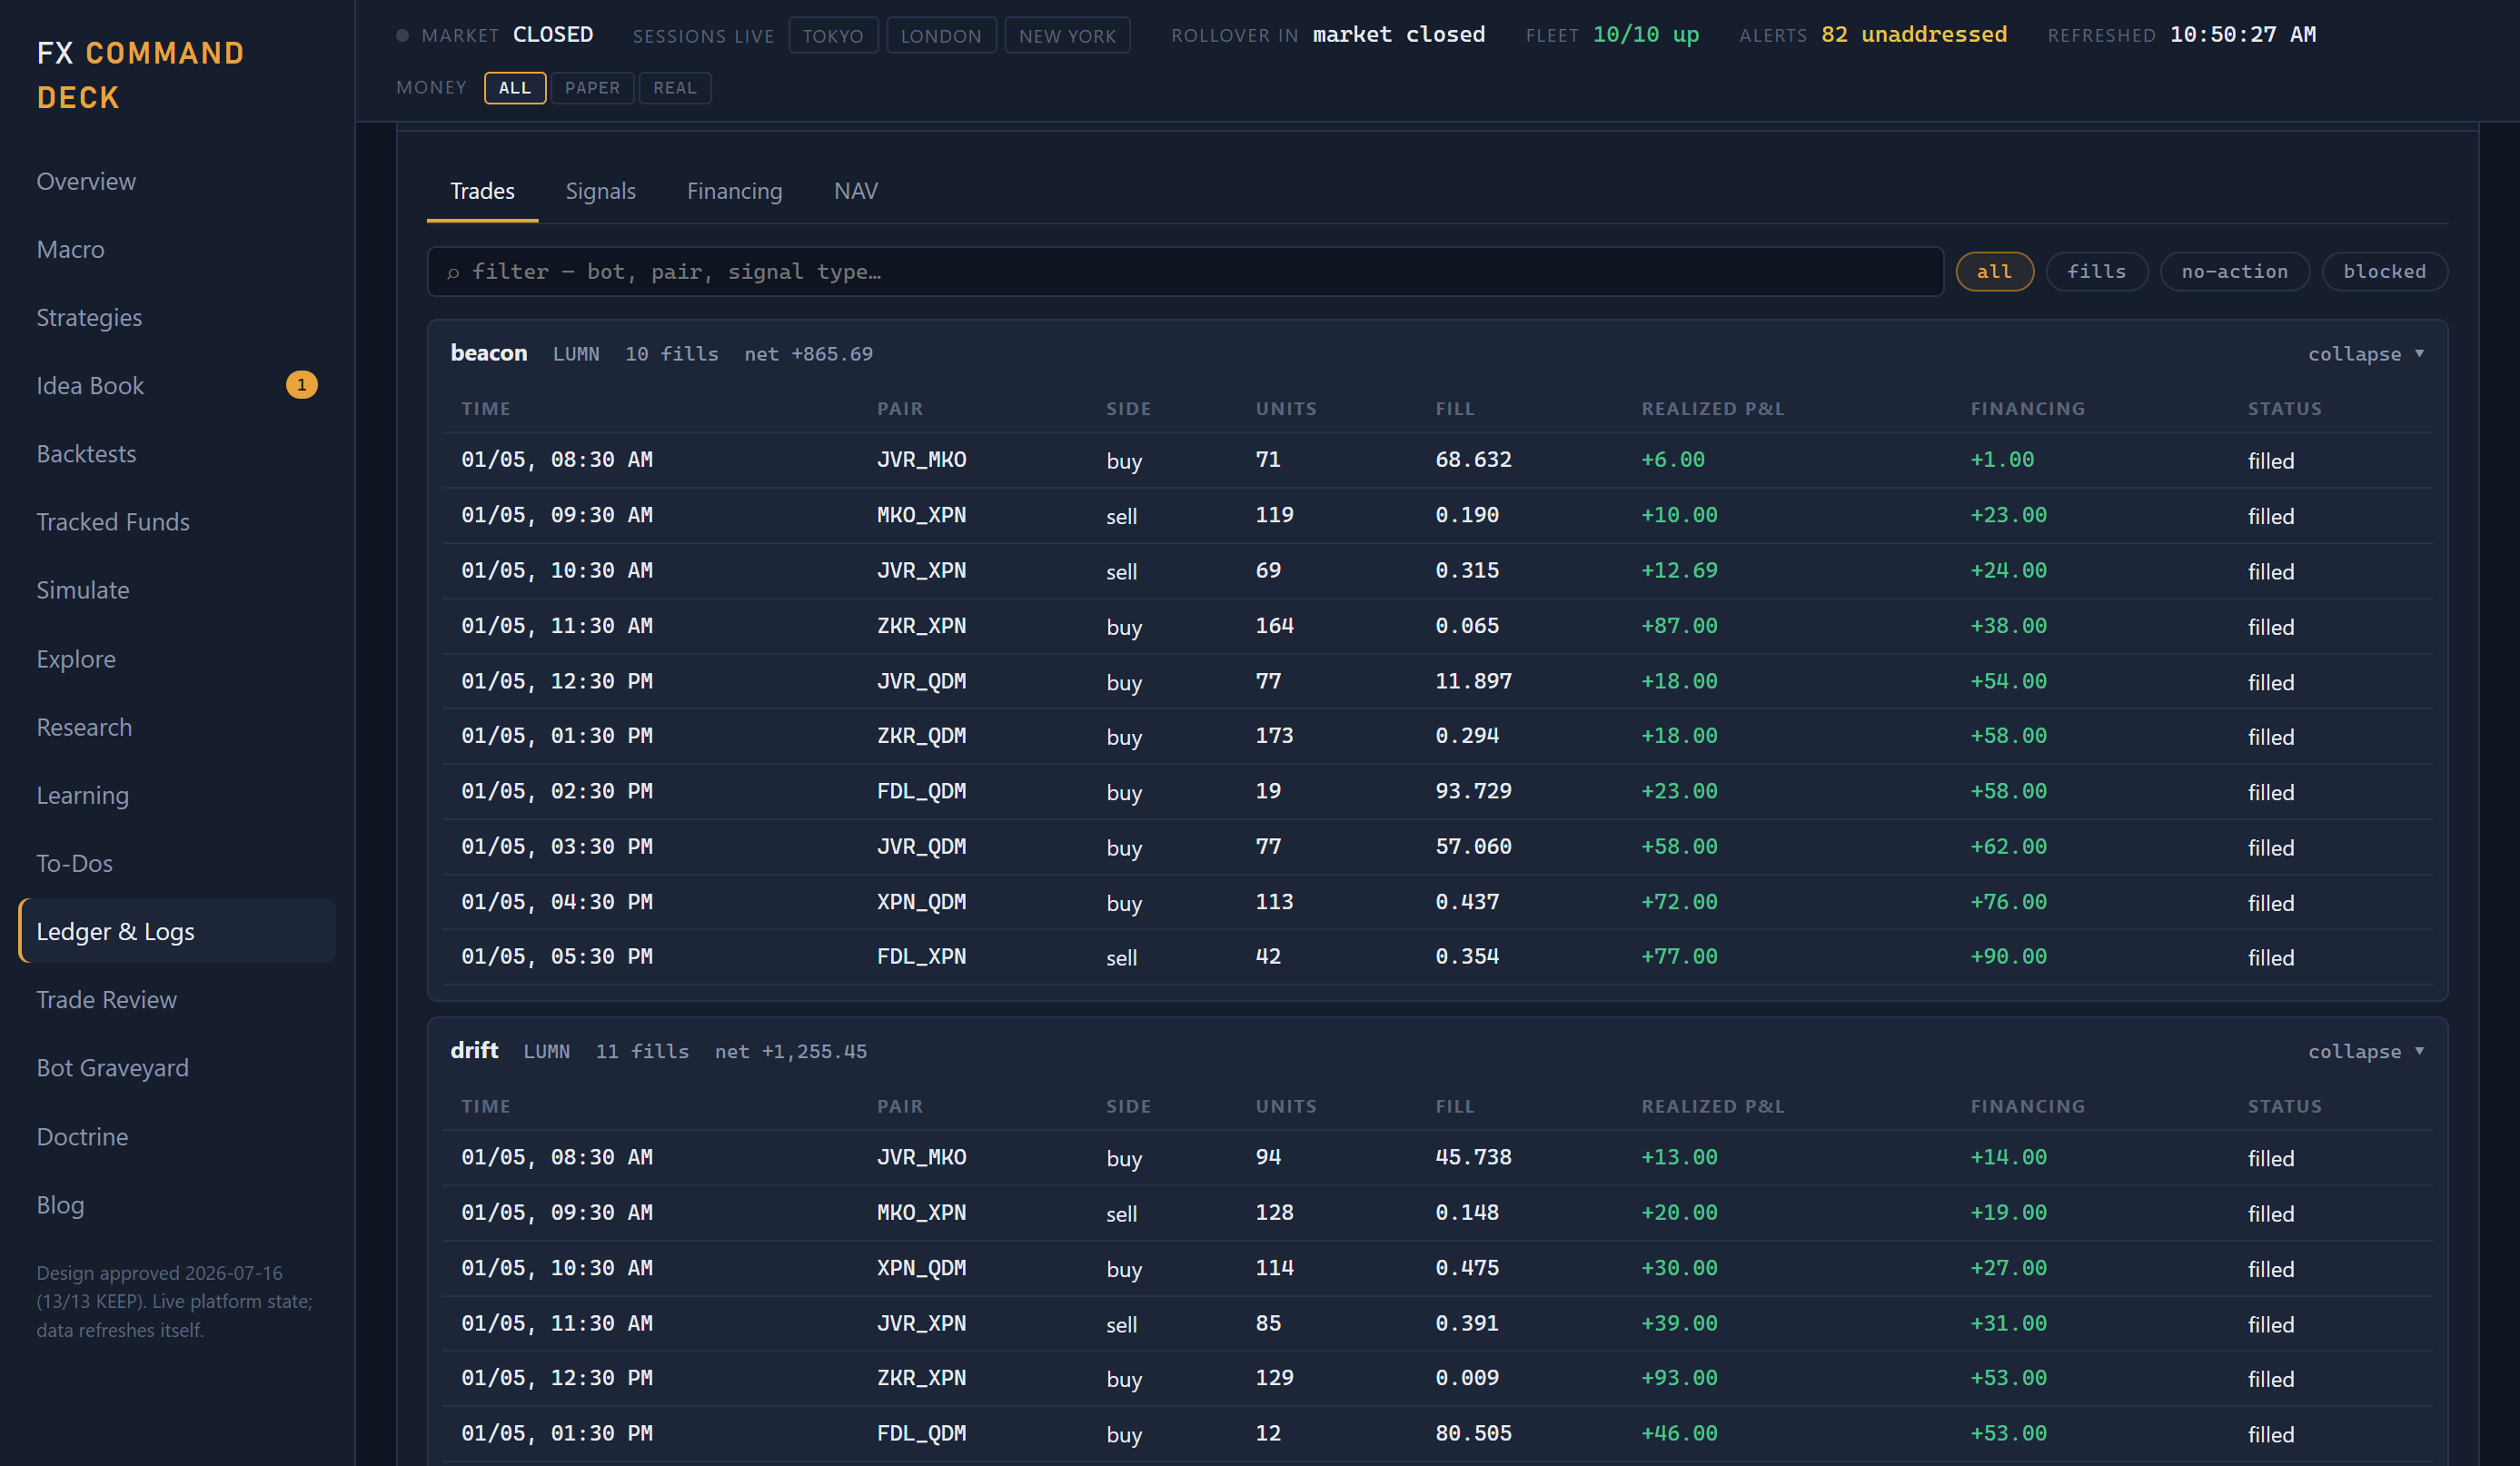Screen dimensions: 2520x1466
Task: Click beacon fill value 93.729
Action: point(1473,792)
